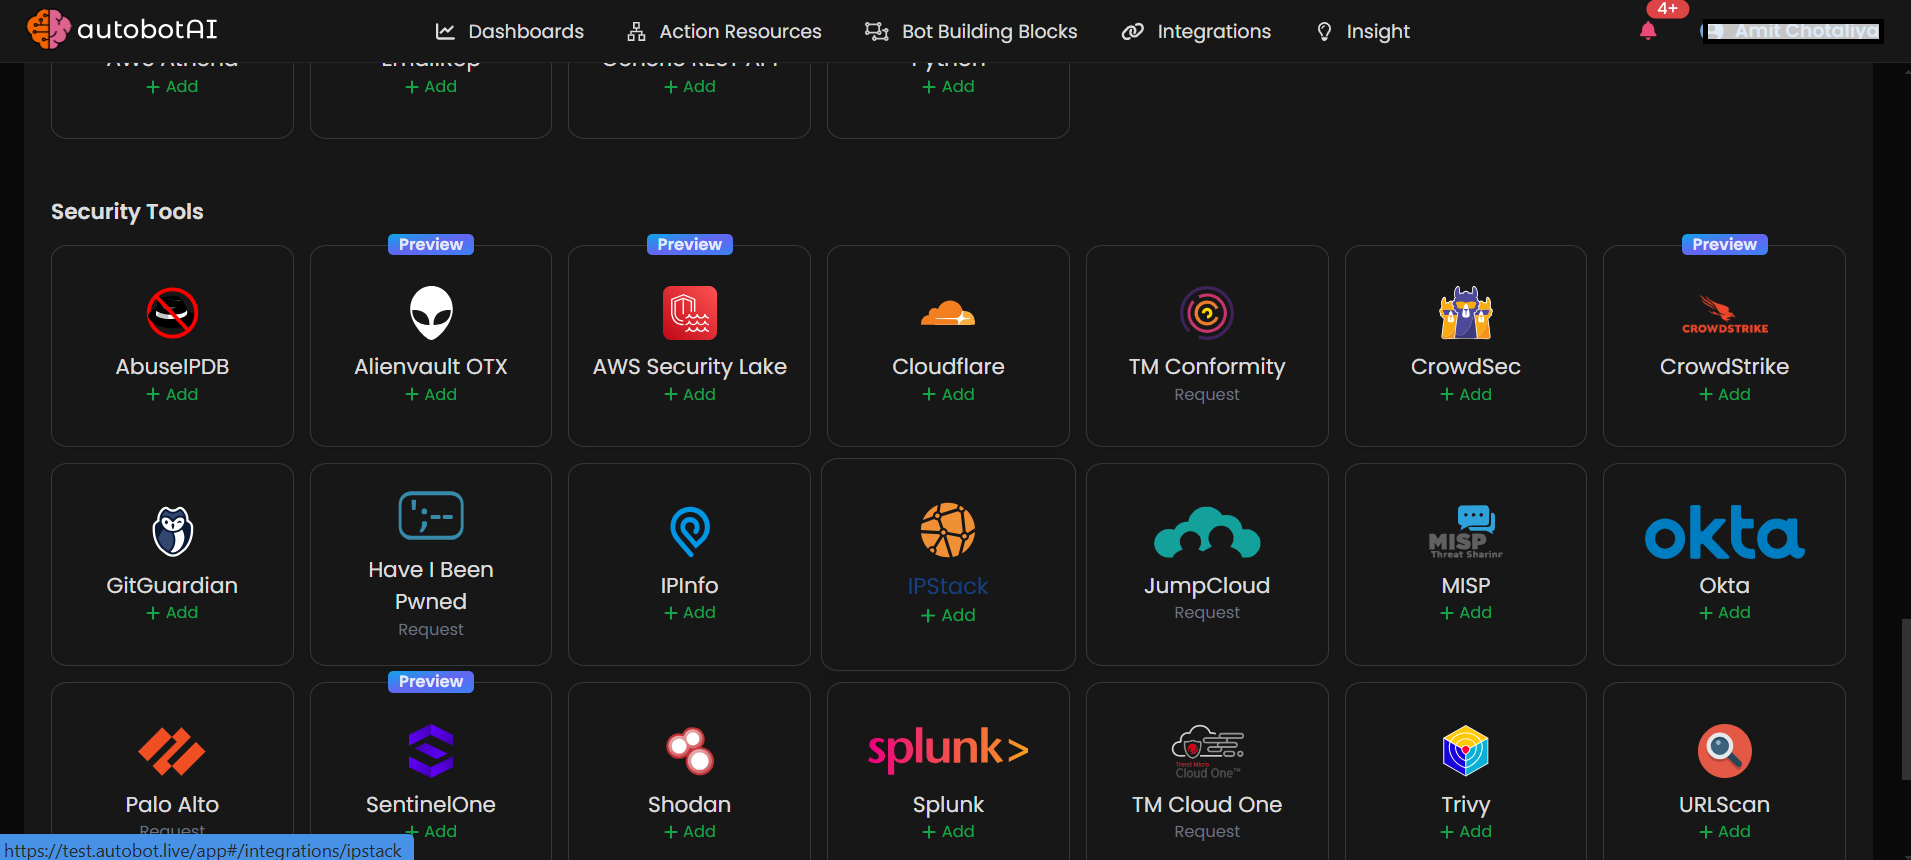Add the CrowdStrike integration
The width and height of the screenshot is (1911, 860).
point(1724,394)
